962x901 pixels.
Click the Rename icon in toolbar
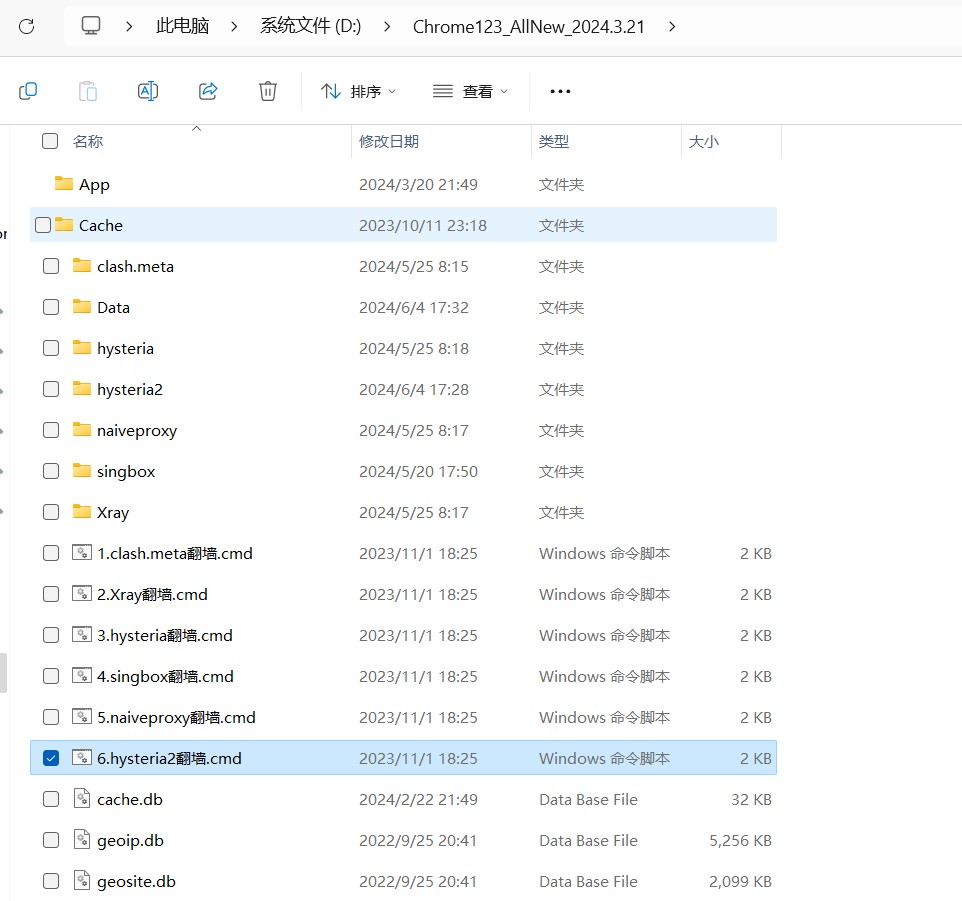click(x=148, y=91)
